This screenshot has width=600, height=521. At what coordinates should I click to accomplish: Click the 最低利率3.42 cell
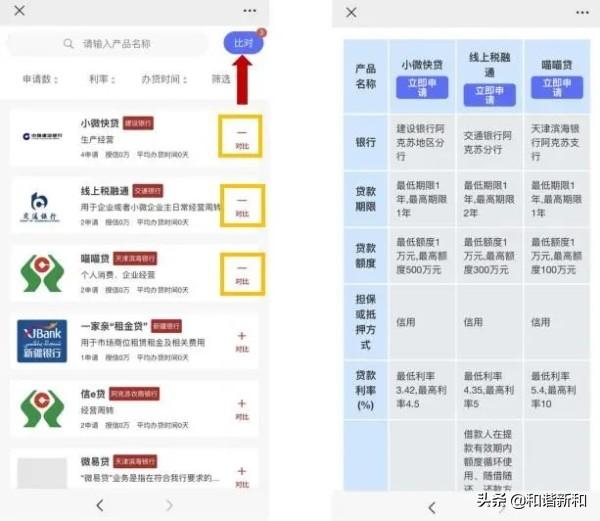pos(422,390)
